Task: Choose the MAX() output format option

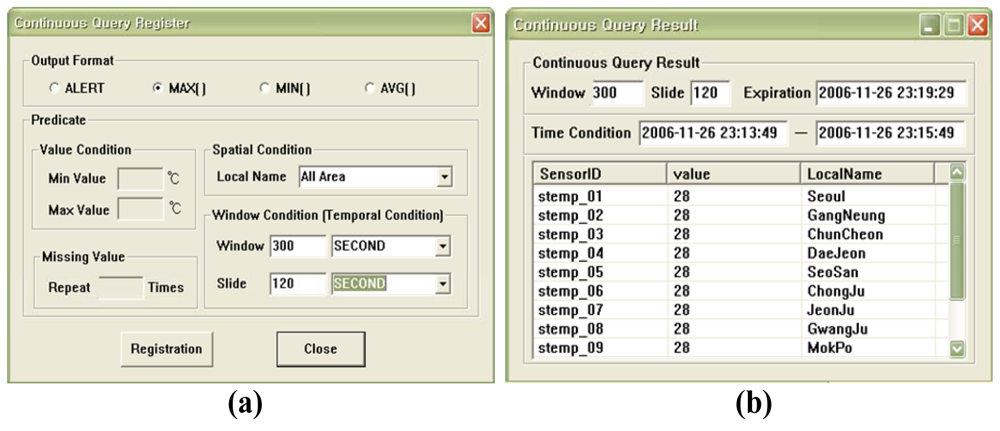Action: coord(157,88)
